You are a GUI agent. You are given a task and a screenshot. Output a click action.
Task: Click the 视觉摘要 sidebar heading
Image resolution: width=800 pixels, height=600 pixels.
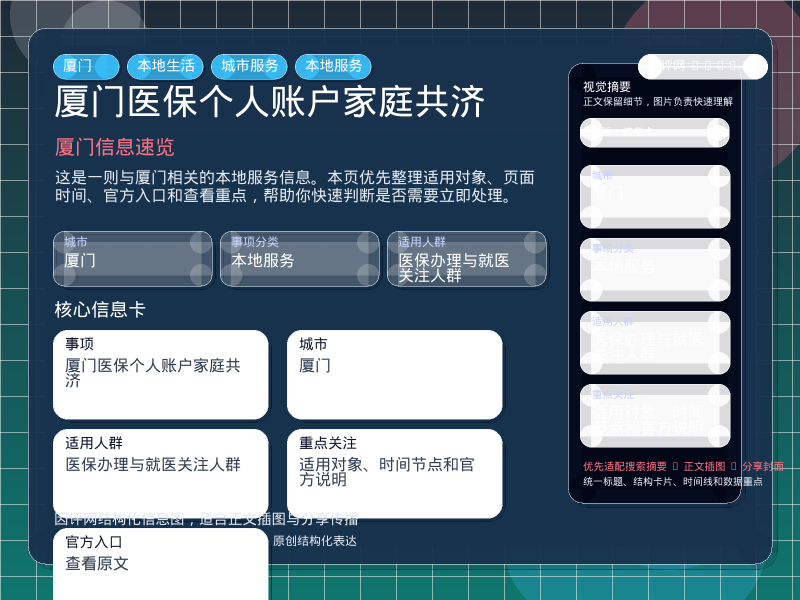point(607,87)
